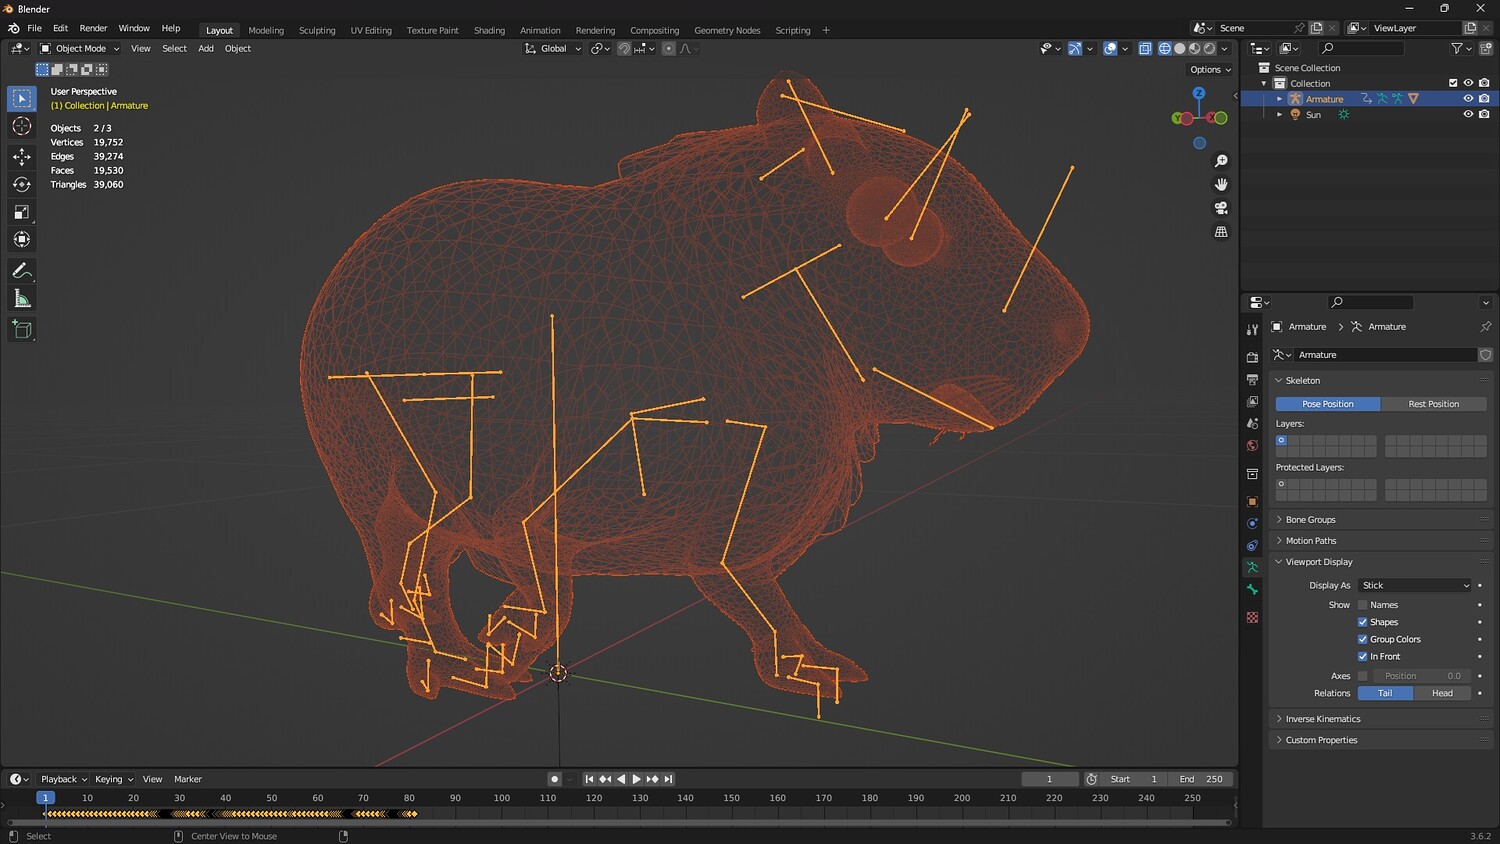Open Object Data armature properties tab
Image resolution: width=1500 pixels, height=844 pixels.
point(1252,567)
